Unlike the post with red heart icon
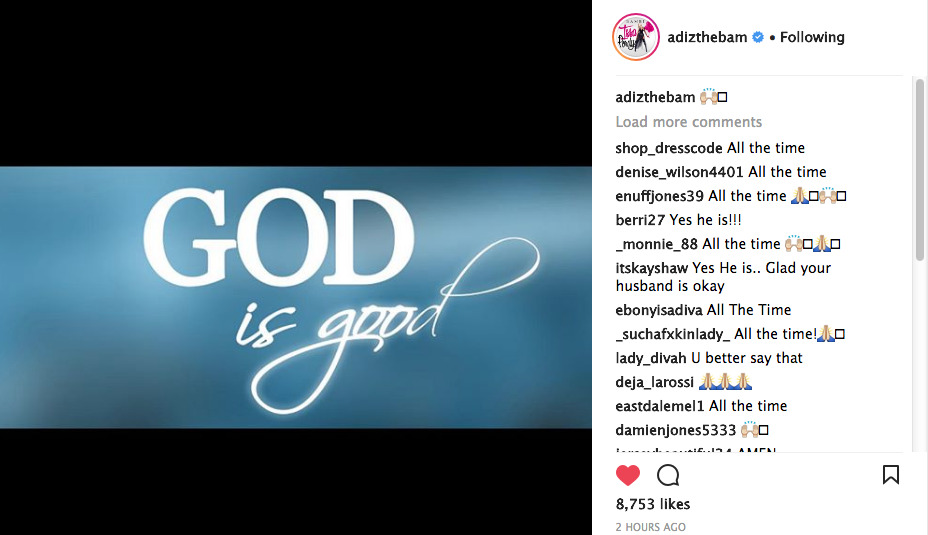Viewport: 928px width, 535px height. 627,475
